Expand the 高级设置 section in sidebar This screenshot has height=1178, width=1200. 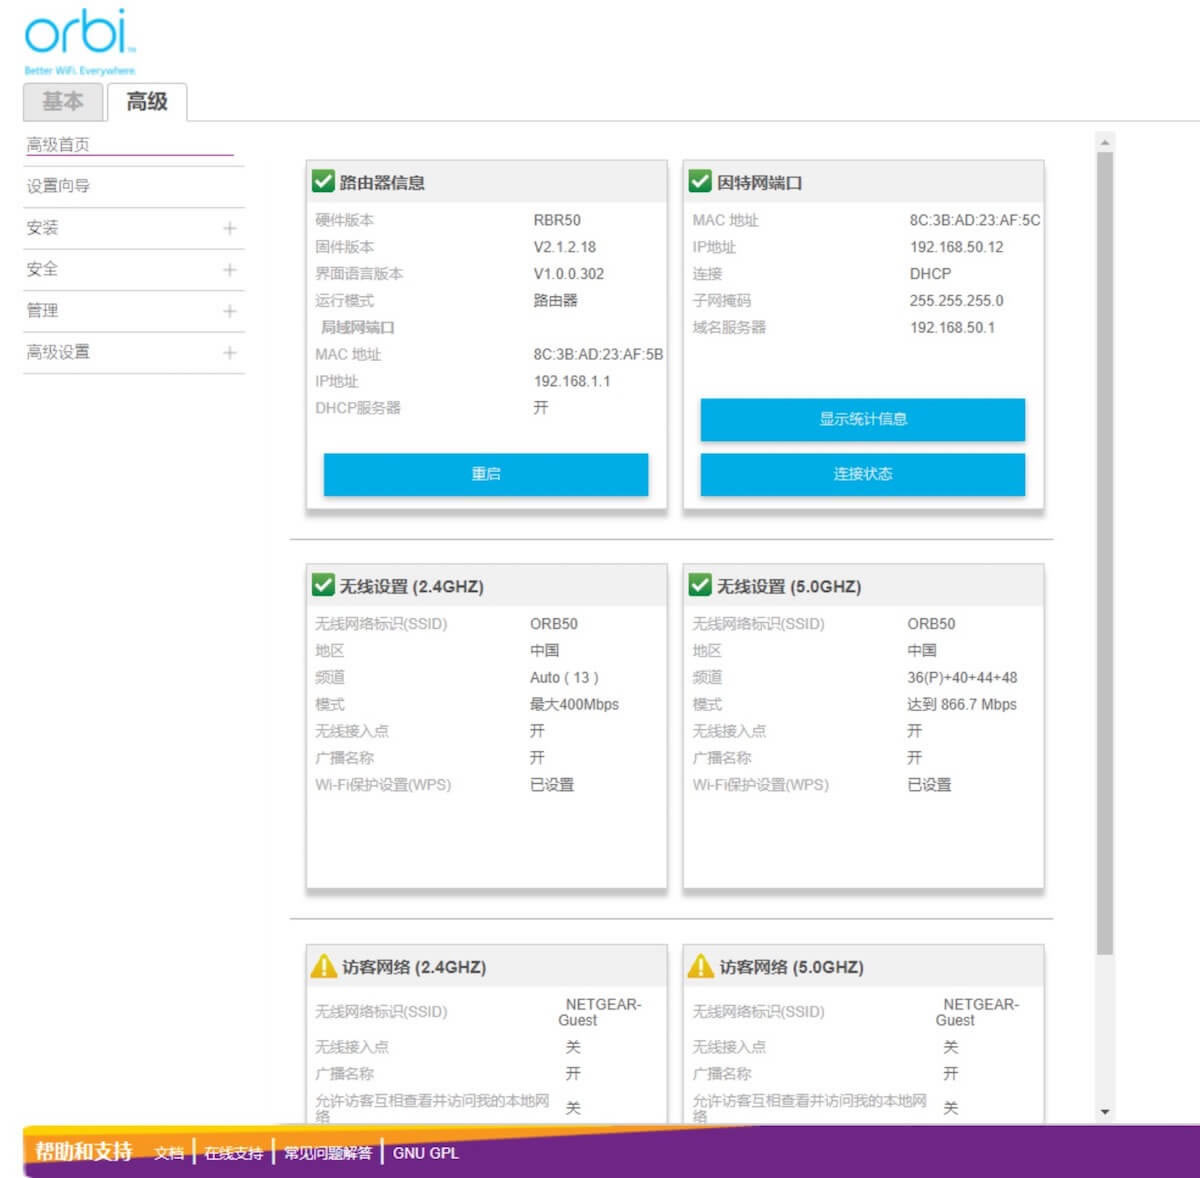tap(229, 352)
